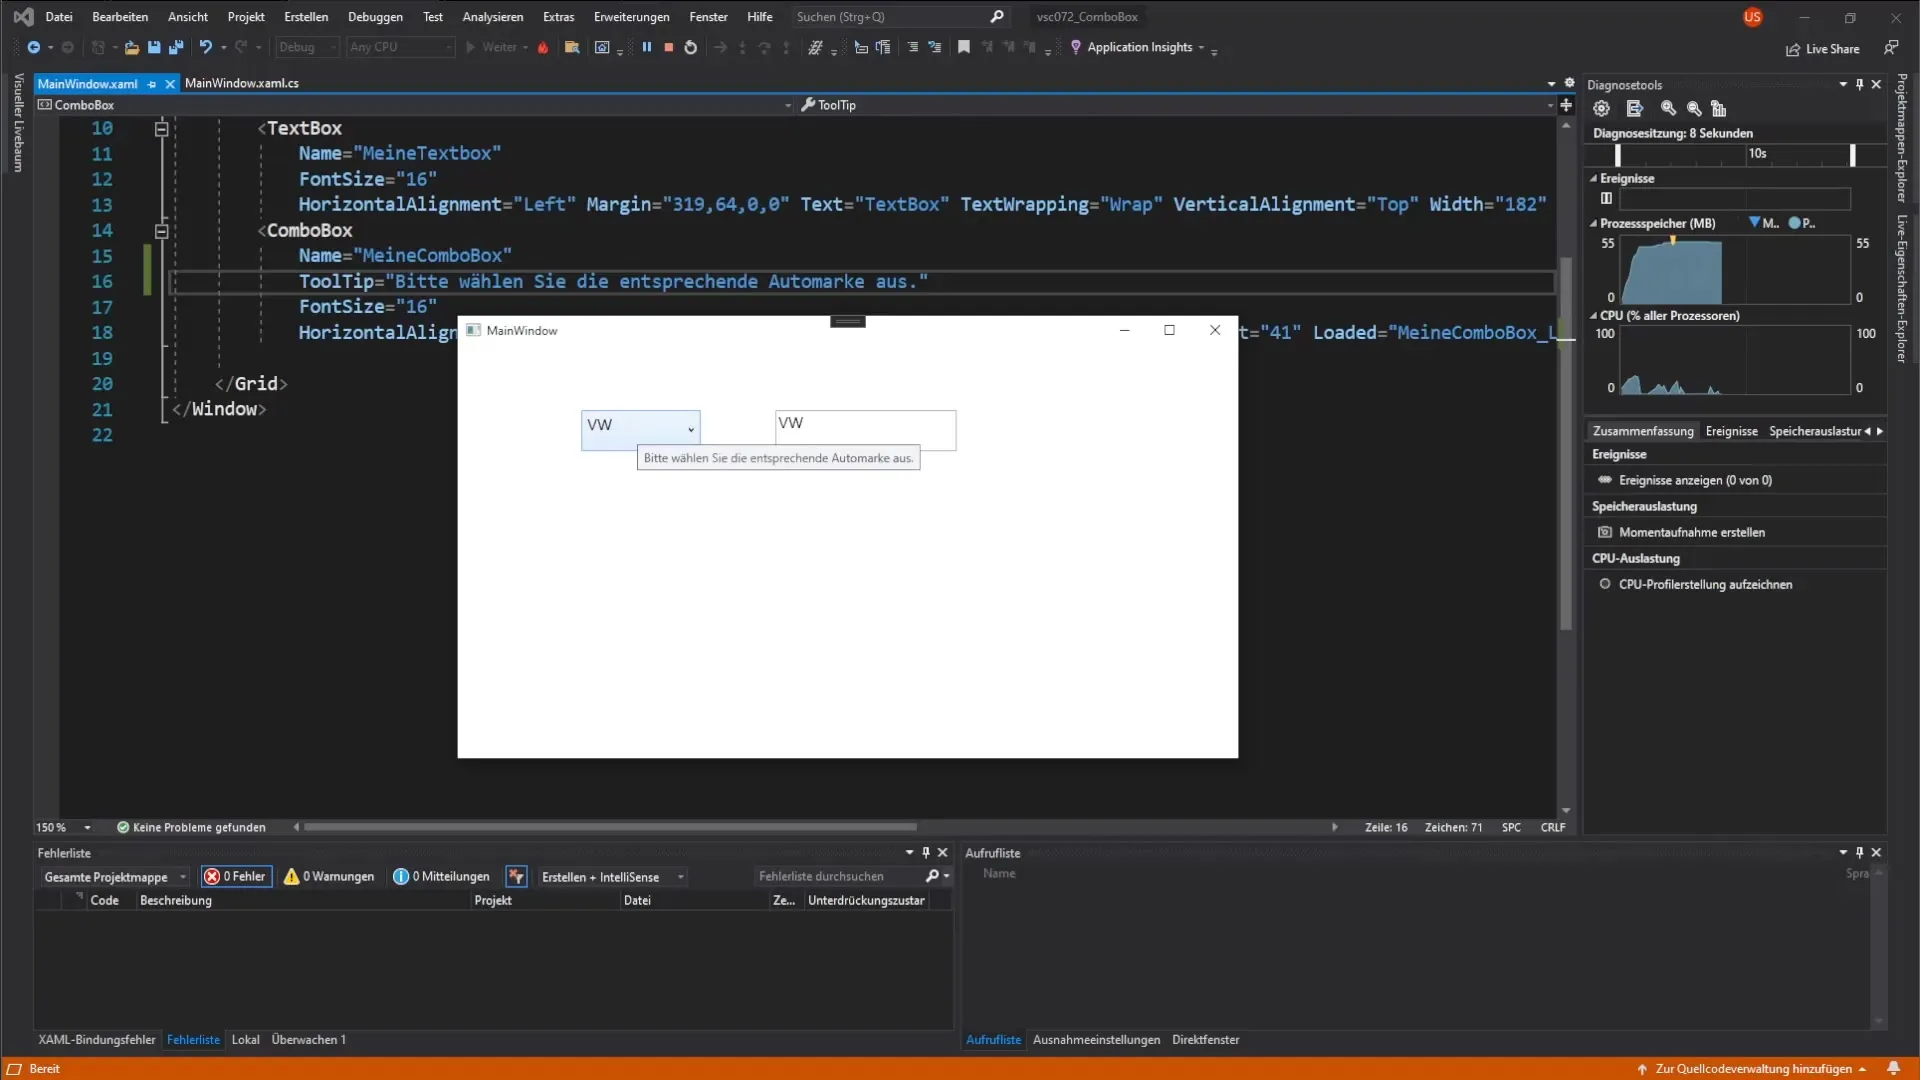Image resolution: width=1920 pixels, height=1080 pixels.
Task: Zoom in the diagnostics timeline
Action: 1668,108
